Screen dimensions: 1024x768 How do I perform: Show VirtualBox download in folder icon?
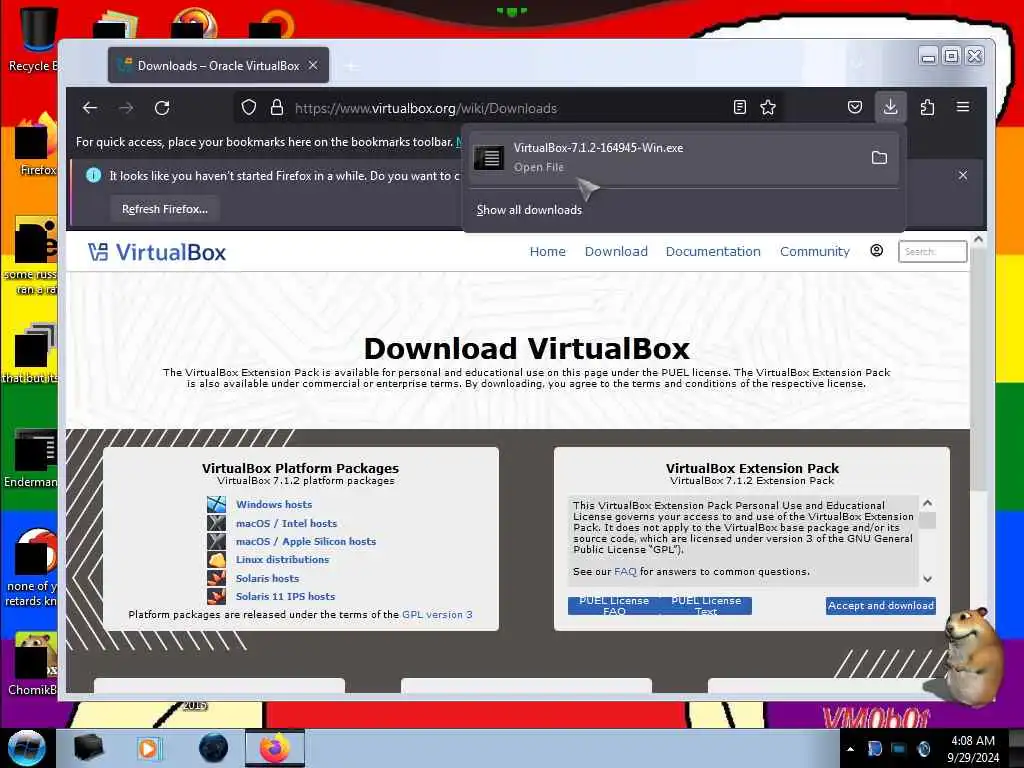pos(879,157)
